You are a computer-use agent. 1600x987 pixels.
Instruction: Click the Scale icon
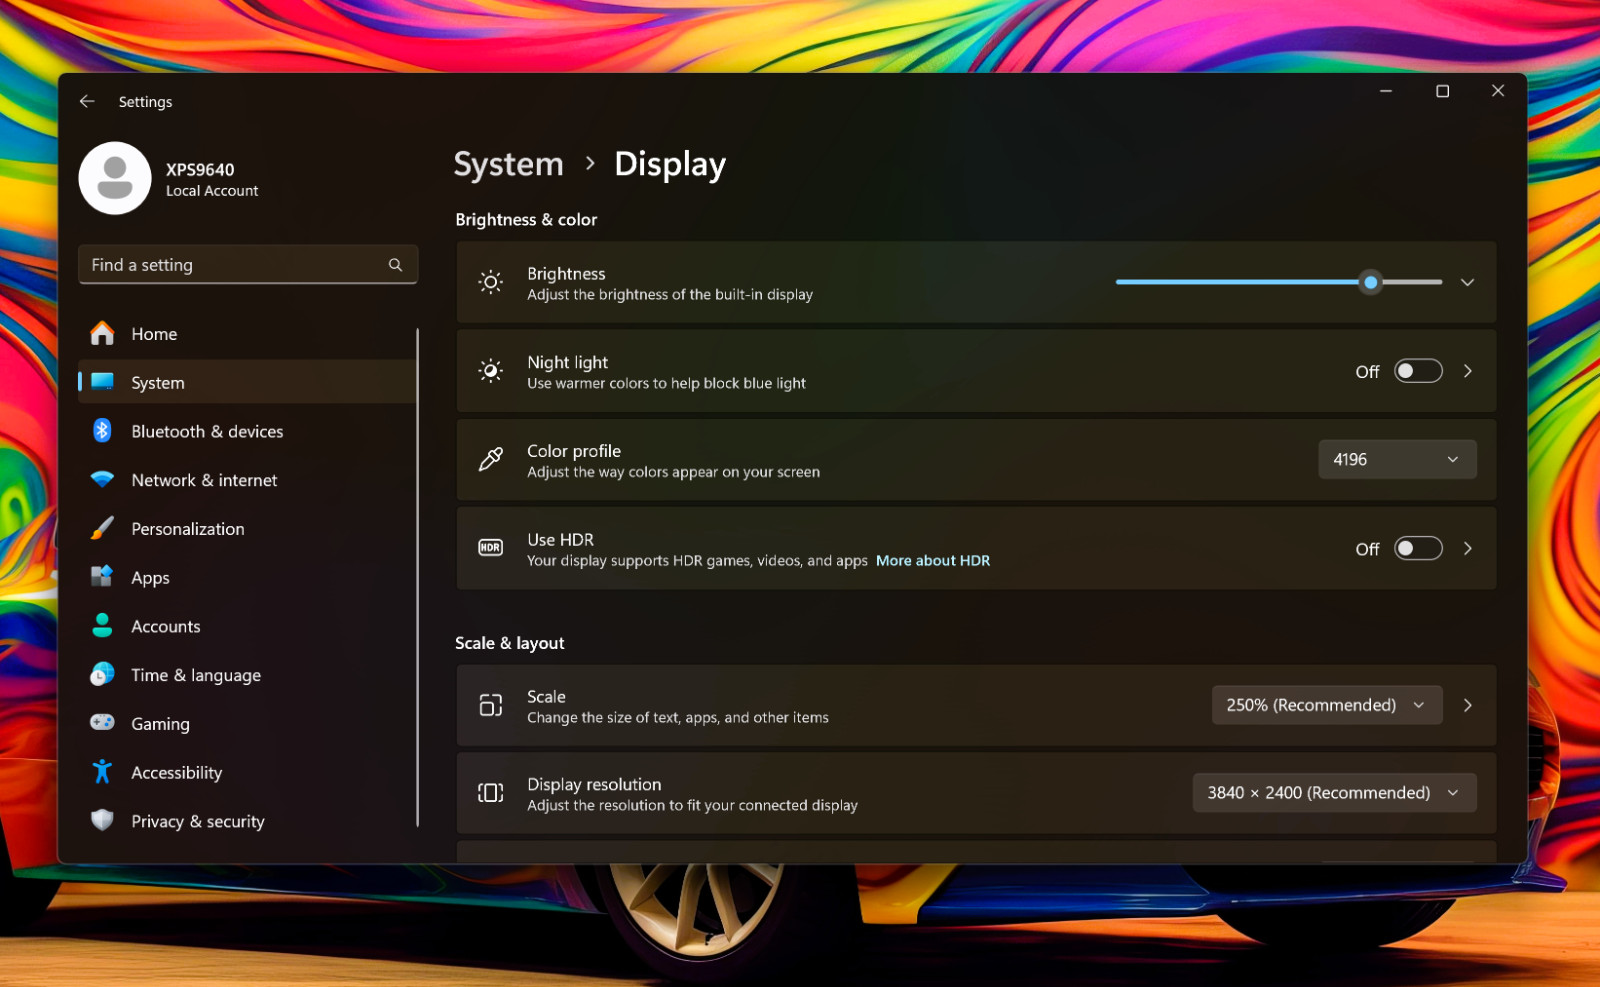(490, 705)
